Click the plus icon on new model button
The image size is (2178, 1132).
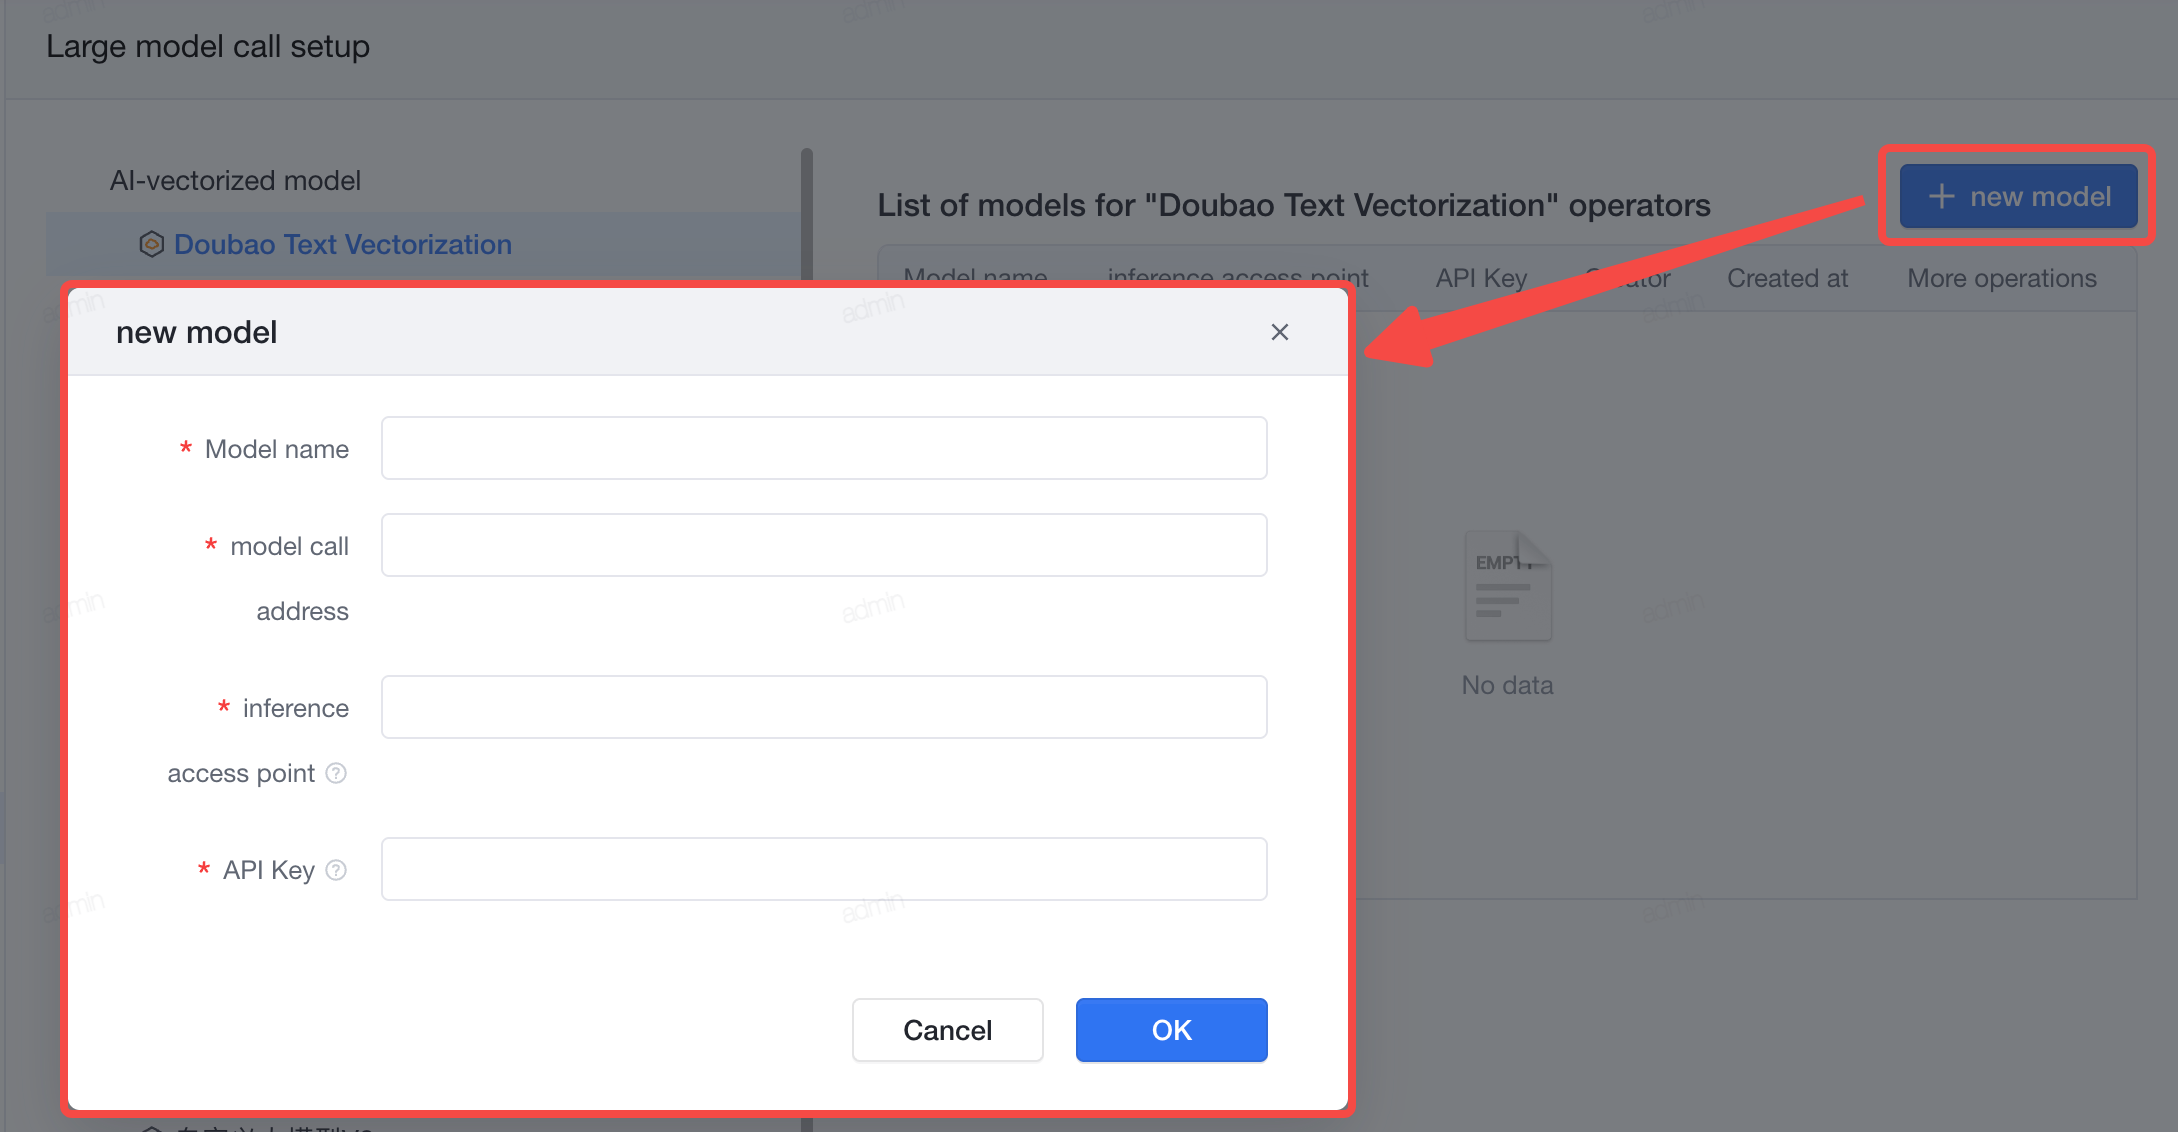(x=1941, y=196)
